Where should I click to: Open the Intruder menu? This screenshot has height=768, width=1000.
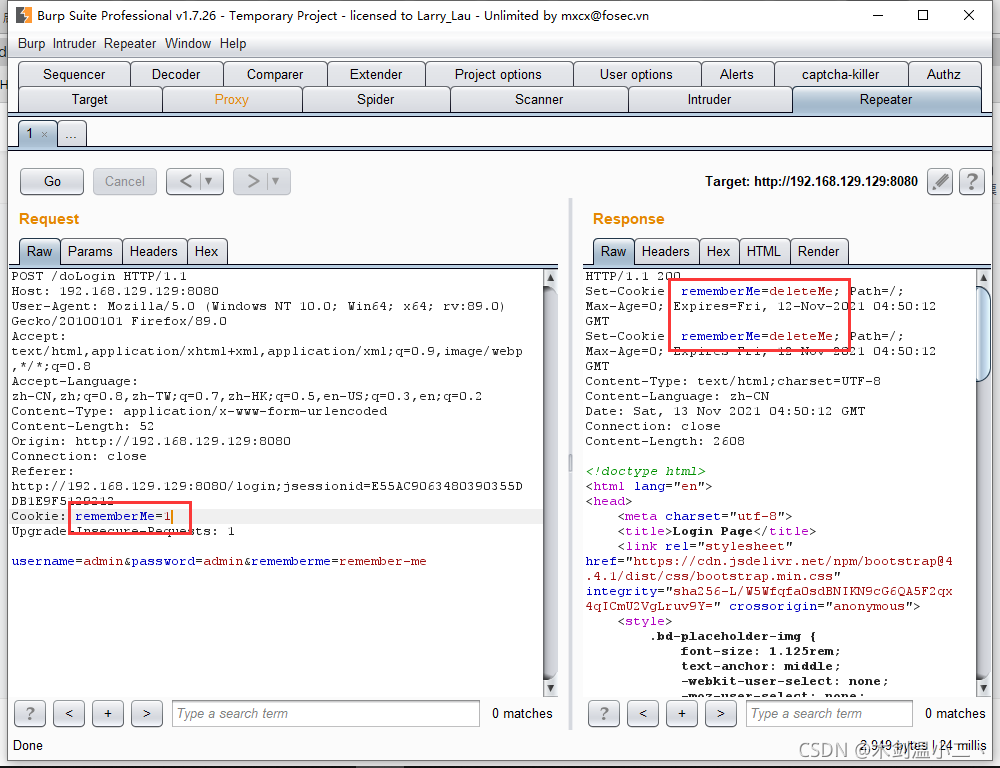tap(75, 43)
